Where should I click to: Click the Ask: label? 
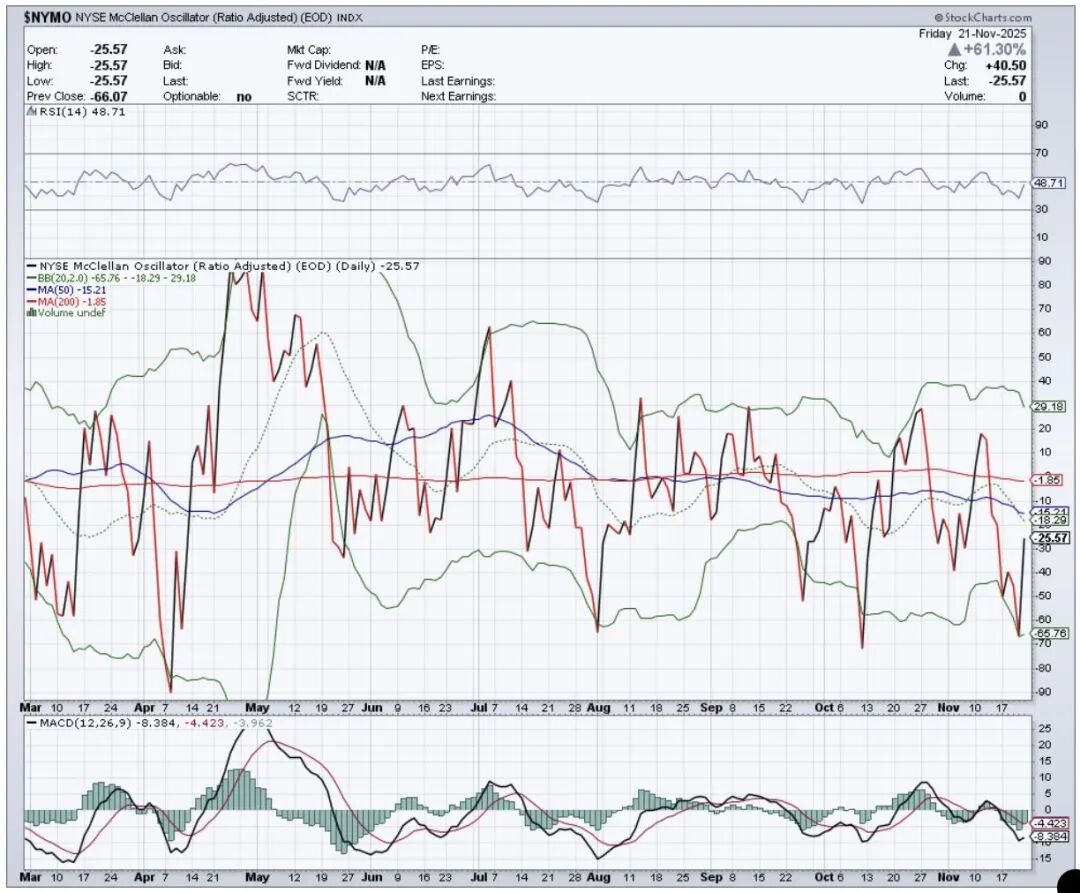click(x=174, y=50)
